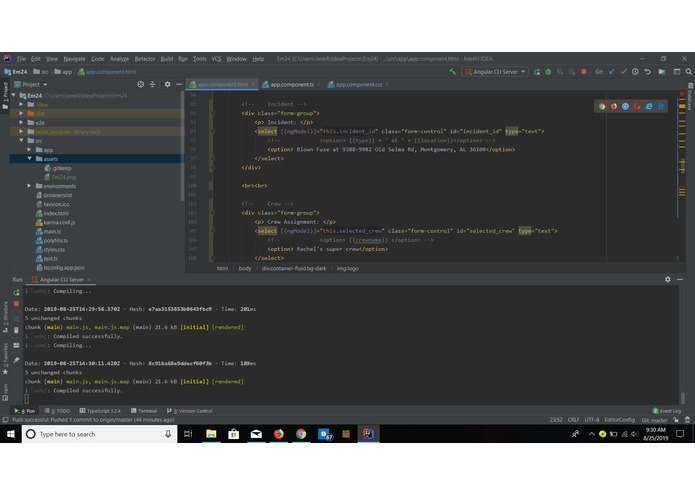695x494 pixels.
Task: Select karma.conf.js in the project tree
Action: coord(59,222)
